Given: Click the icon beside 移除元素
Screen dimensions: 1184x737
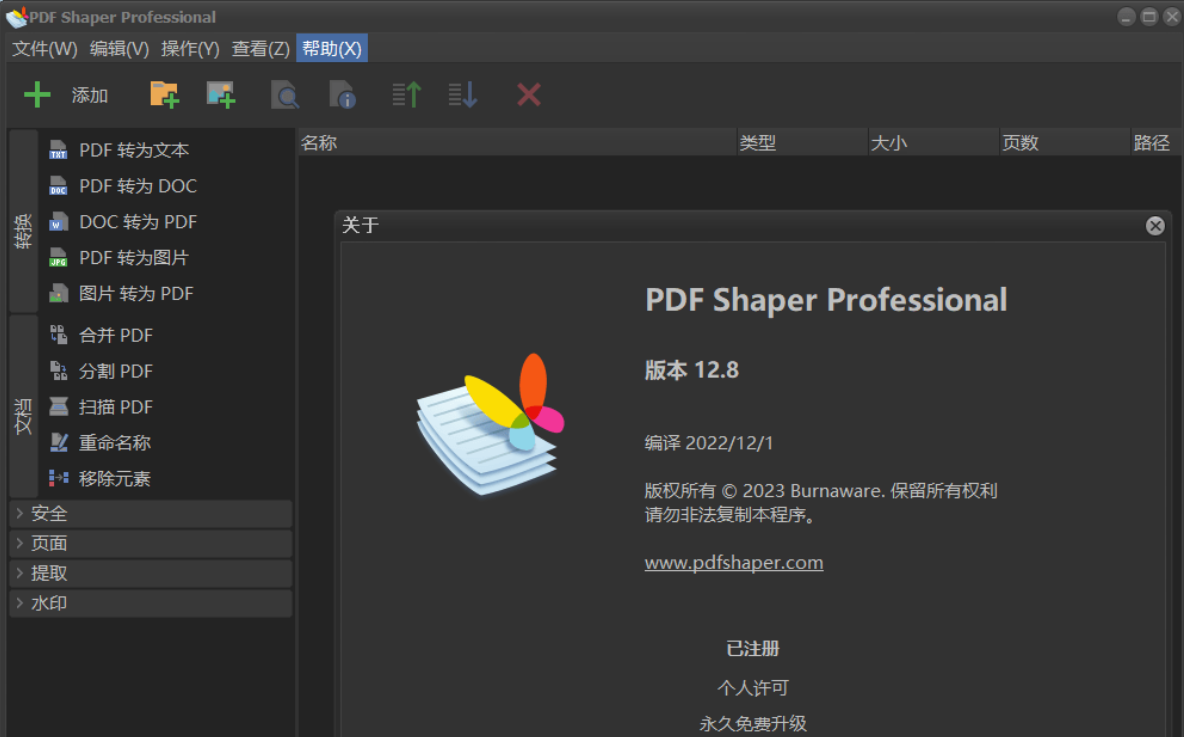Looking at the screenshot, I should pyautogui.click(x=58, y=478).
